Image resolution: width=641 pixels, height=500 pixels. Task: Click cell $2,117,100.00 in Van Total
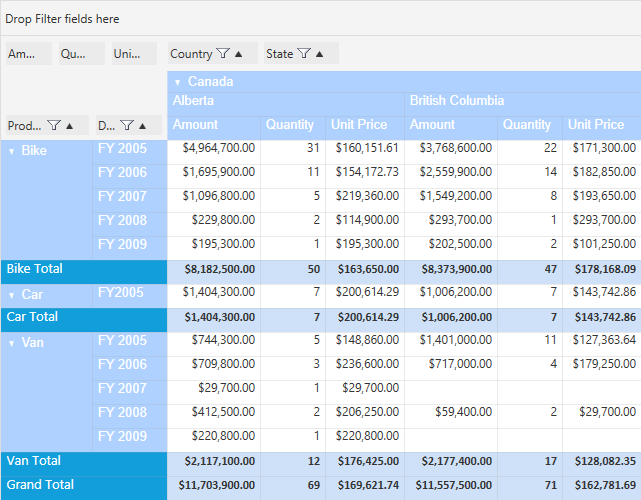[214, 464]
